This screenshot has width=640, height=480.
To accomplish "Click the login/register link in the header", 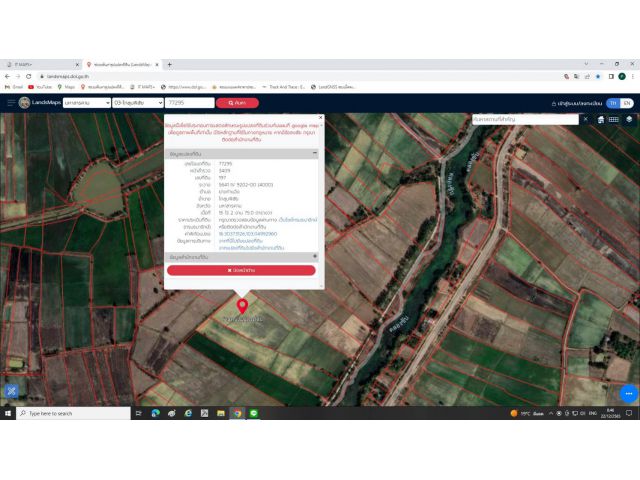I will pyautogui.click(x=577, y=103).
